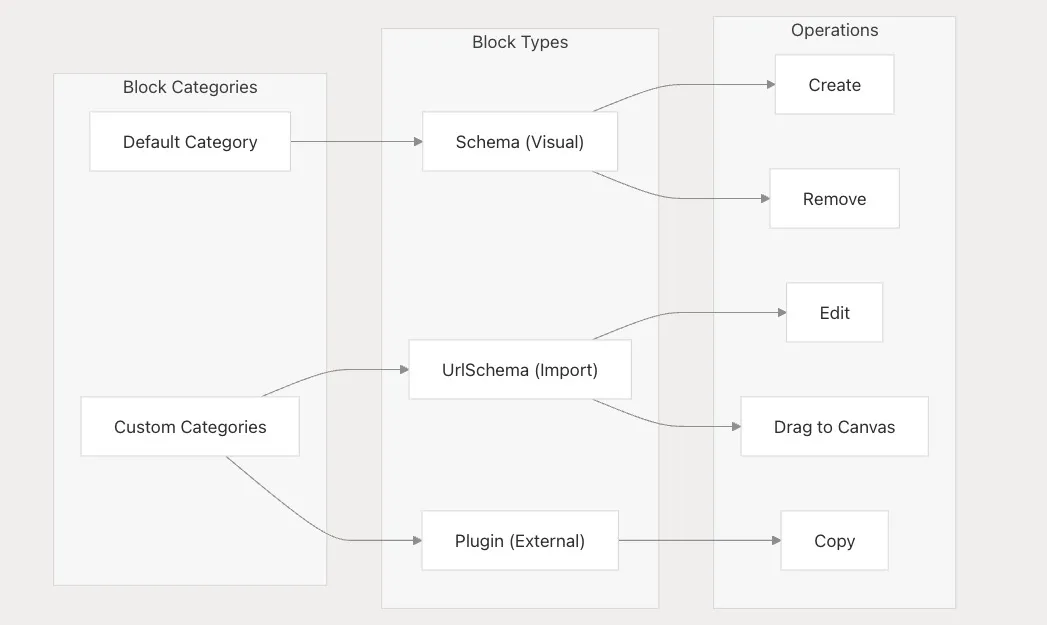Viewport: 1047px width, 625px height.
Task: Click the Plugin (External) block
Action: coord(520,541)
